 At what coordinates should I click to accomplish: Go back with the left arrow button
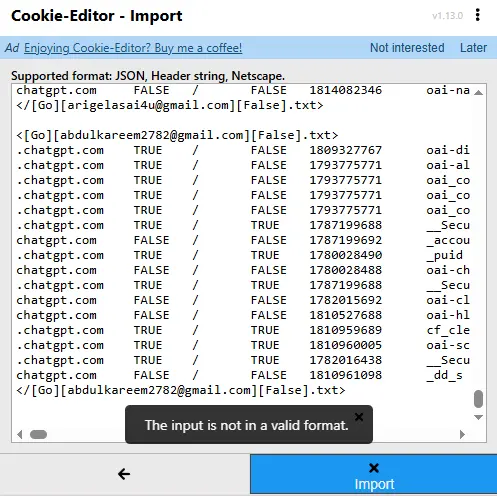click(x=124, y=474)
